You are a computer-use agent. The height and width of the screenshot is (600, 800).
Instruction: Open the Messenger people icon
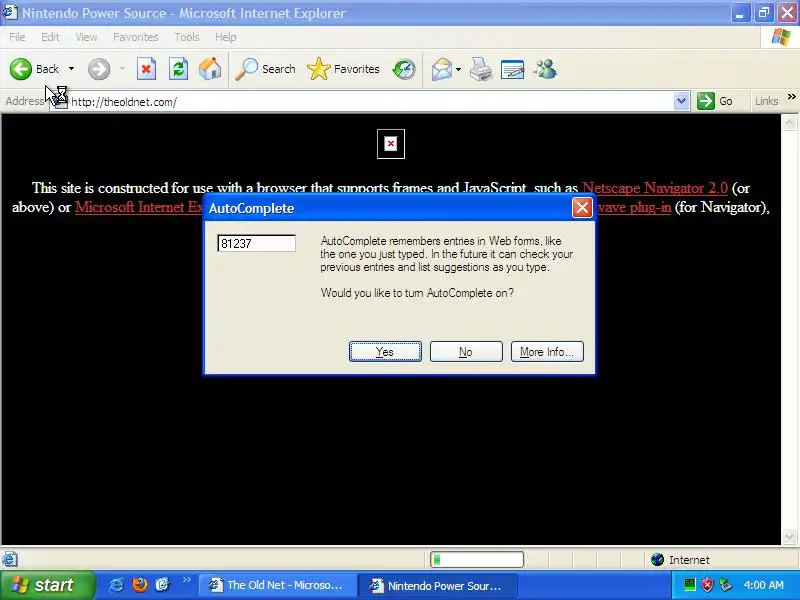(545, 69)
